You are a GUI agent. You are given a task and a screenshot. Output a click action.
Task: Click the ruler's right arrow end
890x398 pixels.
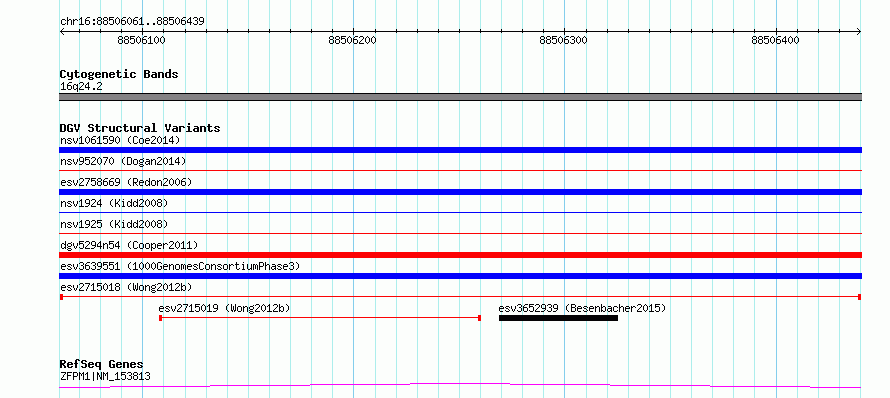[x=859, y=32]
